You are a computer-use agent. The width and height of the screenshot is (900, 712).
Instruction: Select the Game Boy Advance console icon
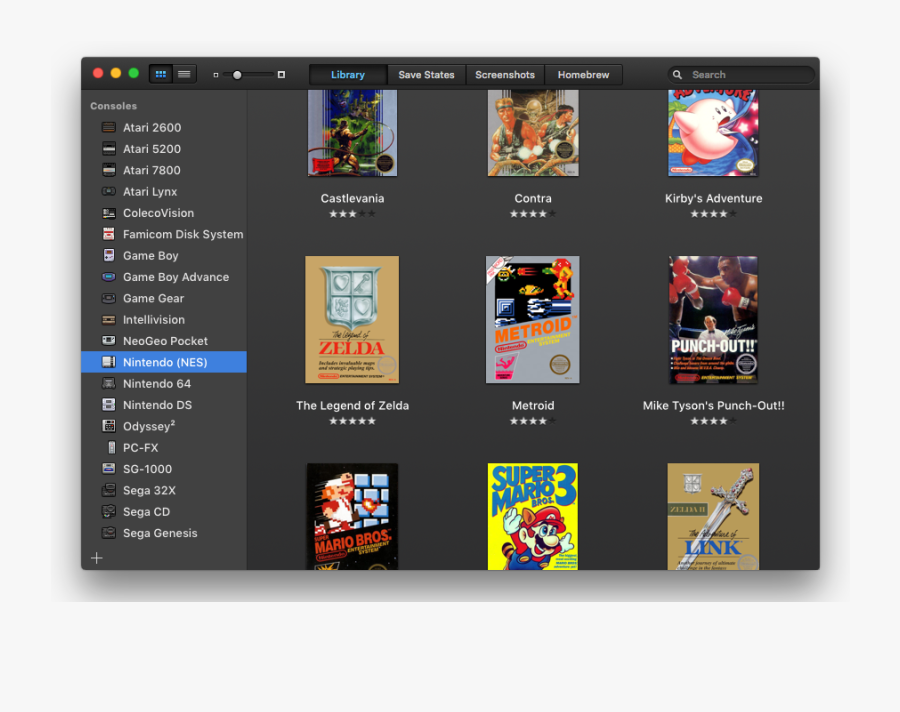coord(109,277)
